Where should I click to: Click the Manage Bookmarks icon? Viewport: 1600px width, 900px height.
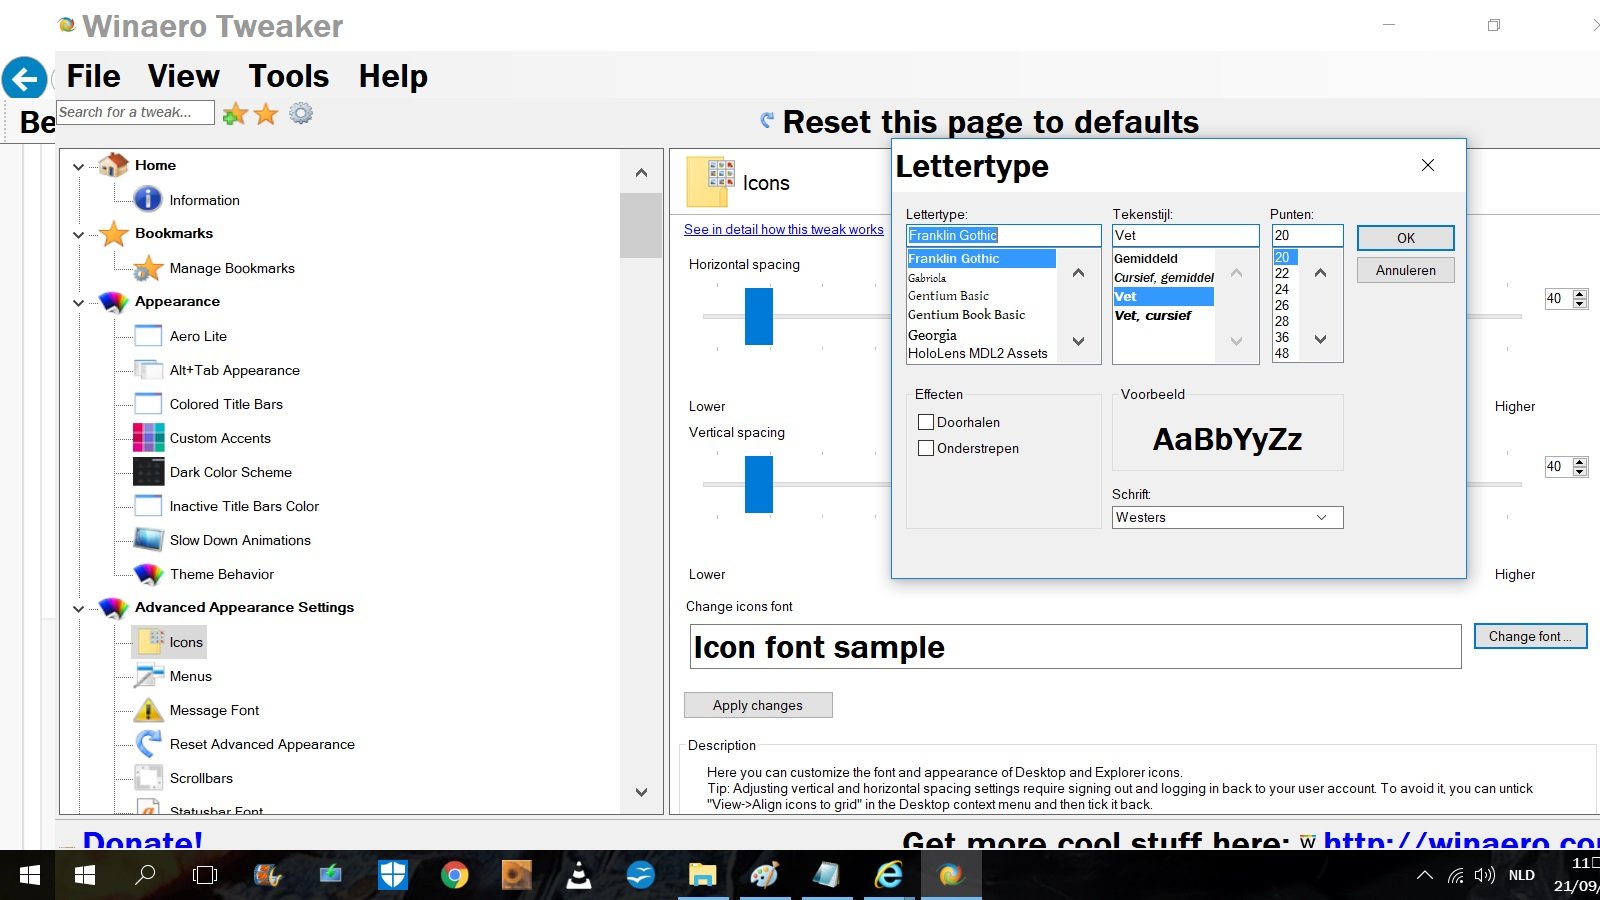point(148,268)
